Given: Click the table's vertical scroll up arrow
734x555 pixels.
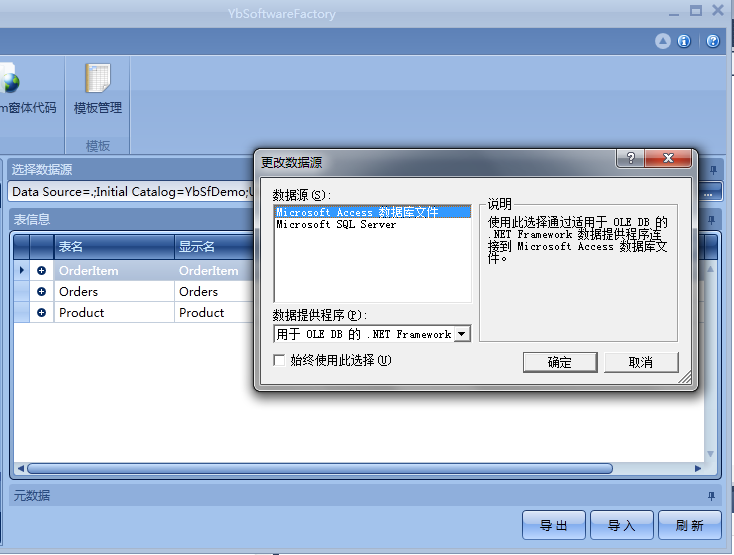Looking at the screenshot, I should 711,269.
